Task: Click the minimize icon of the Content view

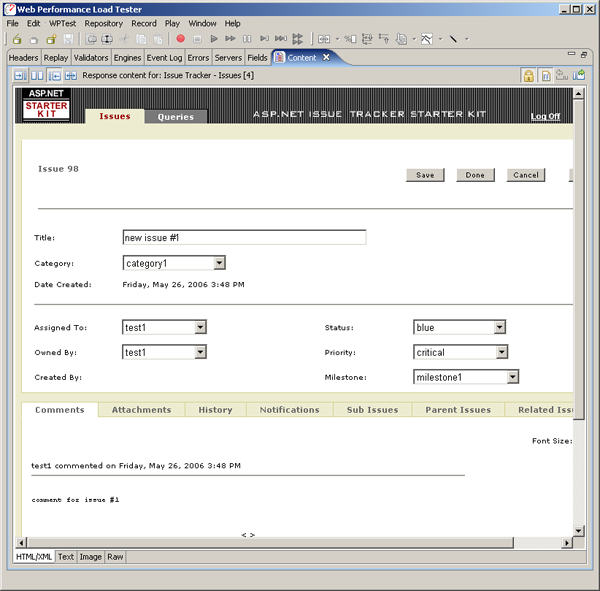Action: point(571,54)
